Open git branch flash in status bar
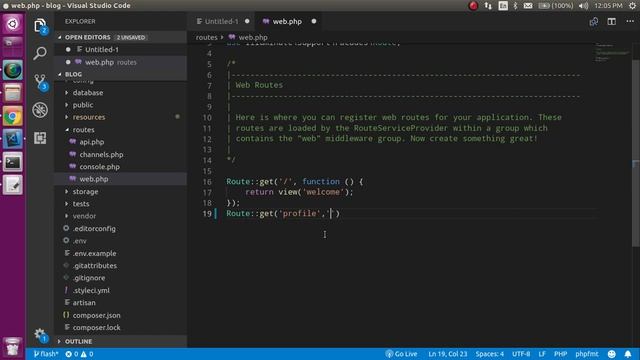 [46, 354]
